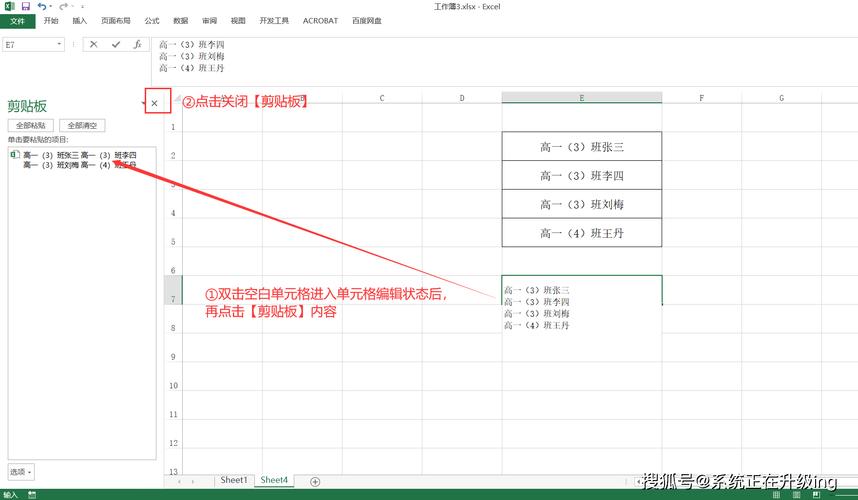Click the sheet tab scroll left arrow
The width and height of the screenshot is (858, 500).
coord(179,481)
